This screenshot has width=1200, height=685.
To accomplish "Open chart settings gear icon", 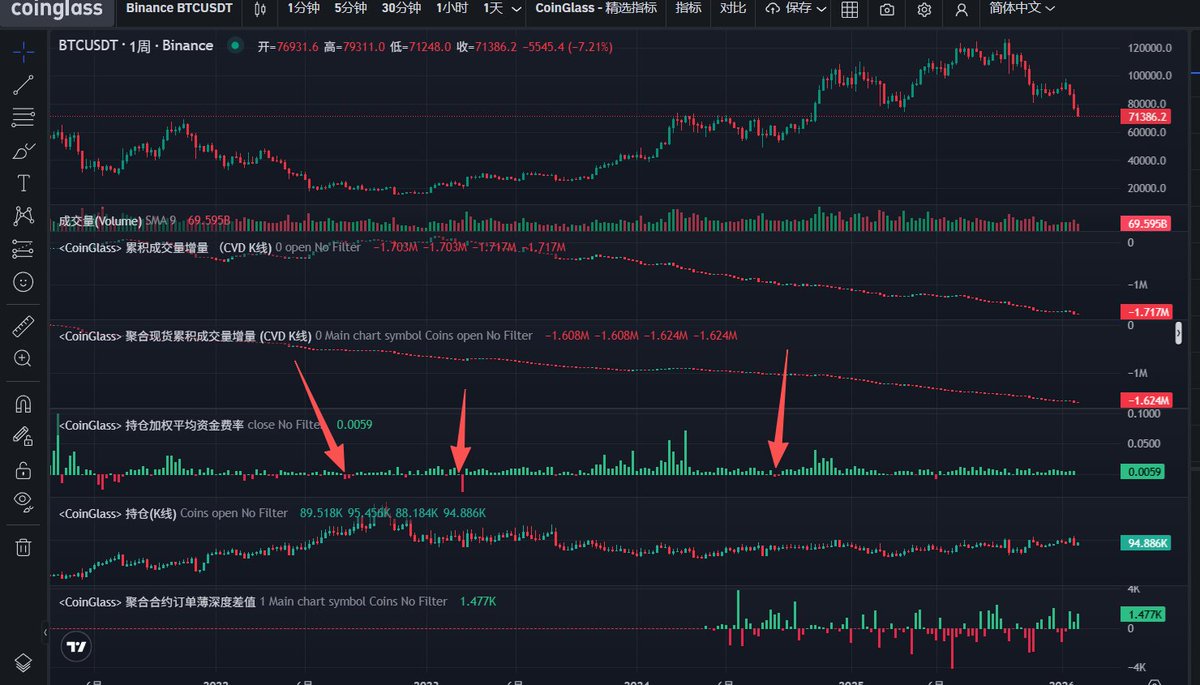I will pyautogui.click(x=924, y=9).
